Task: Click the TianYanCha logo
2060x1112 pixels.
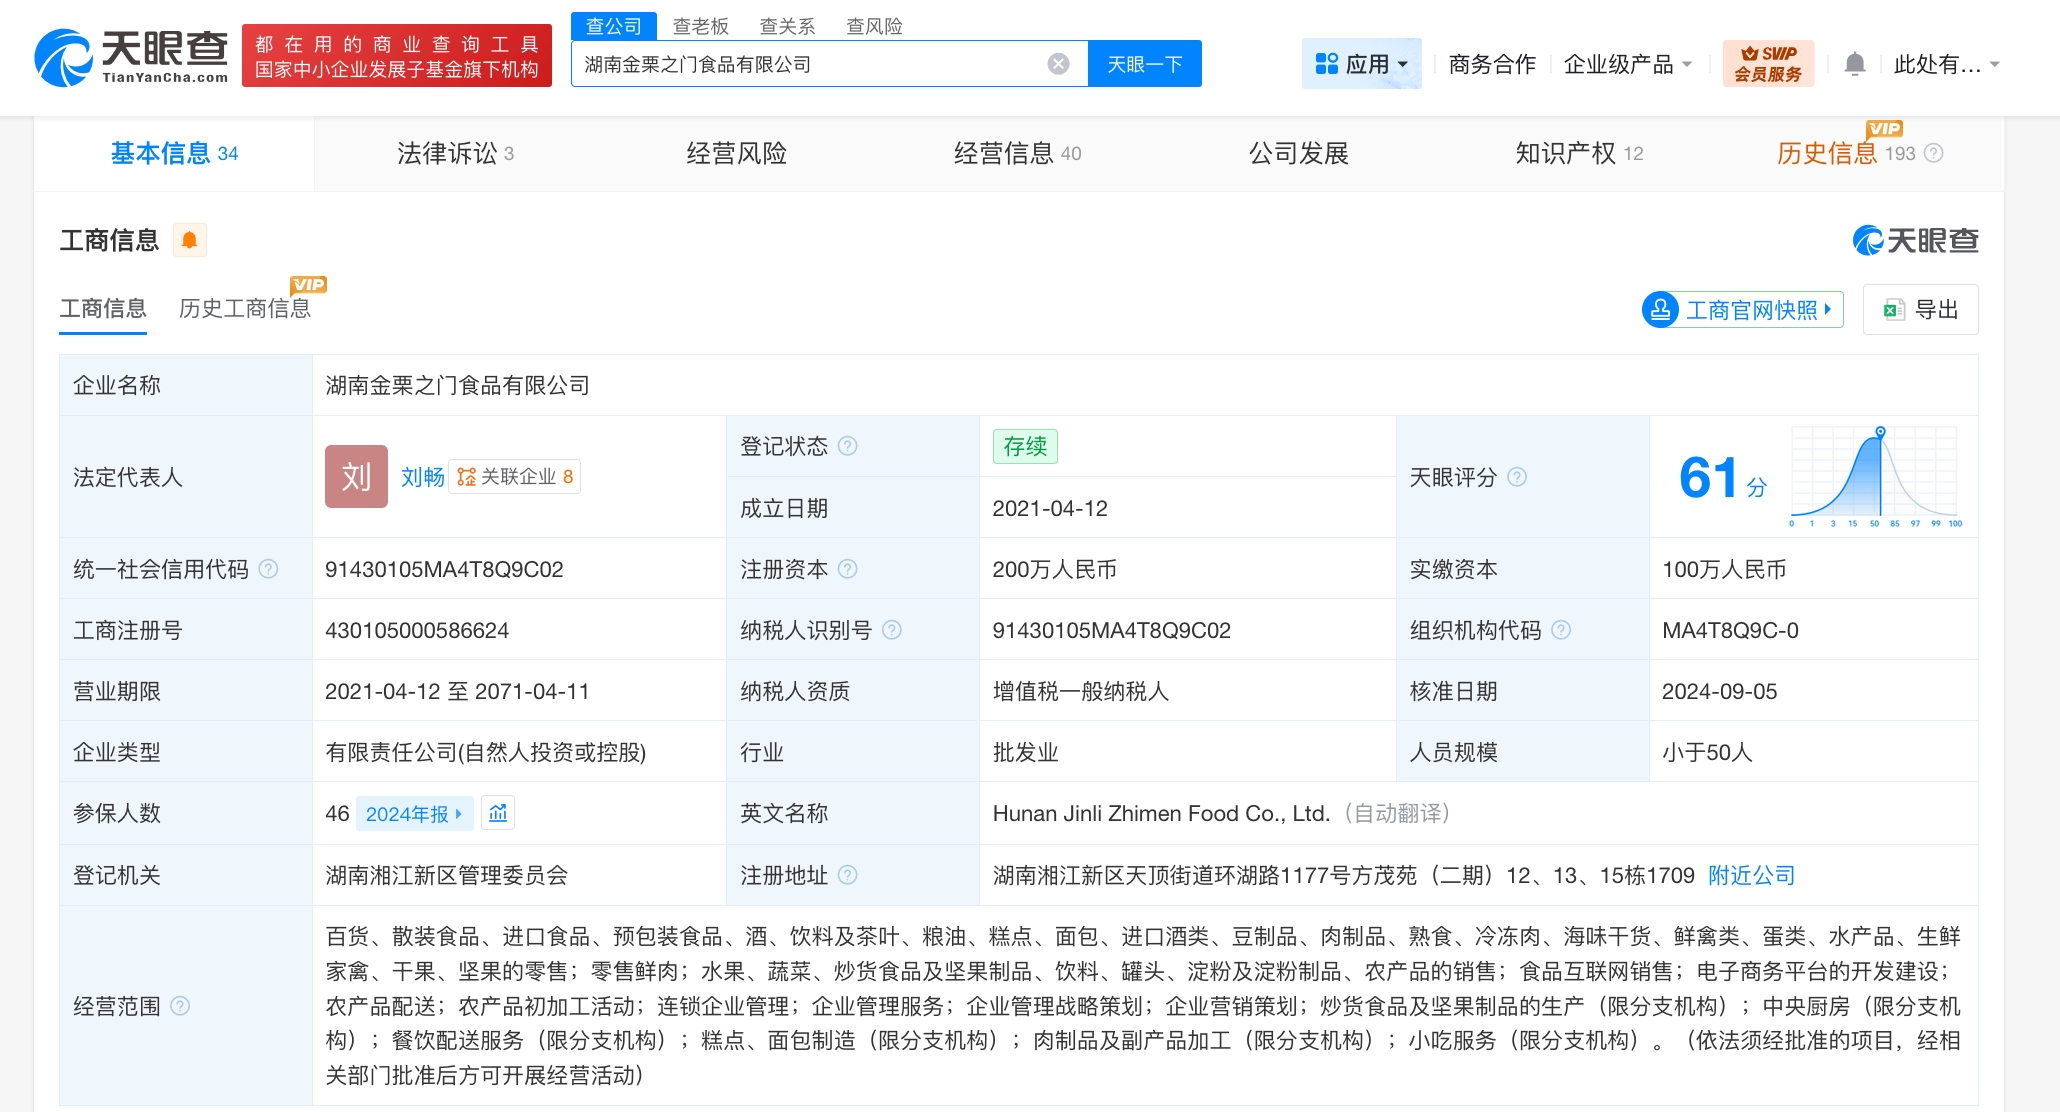Action: tap(131, 58)
